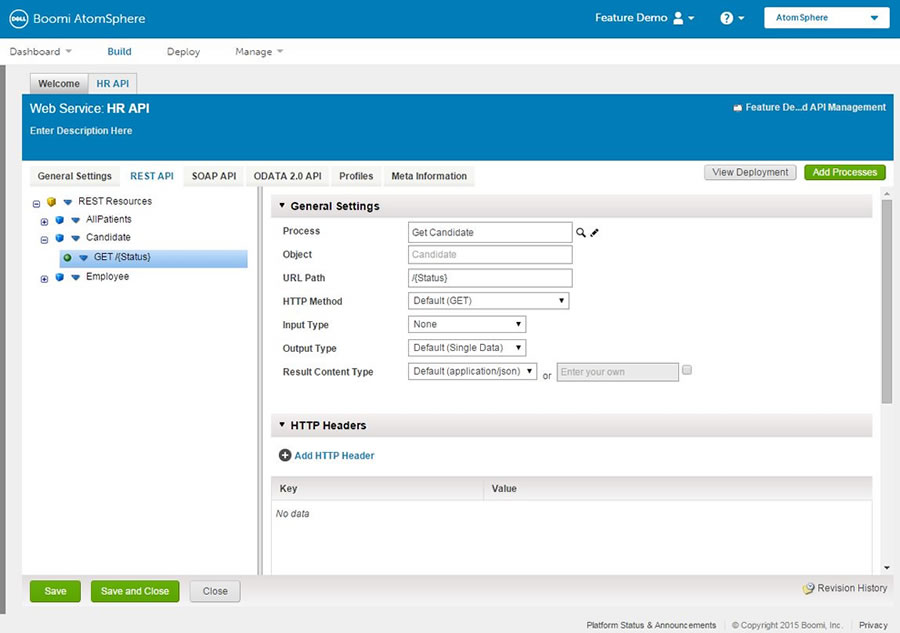
Task: Click the Enter your own content type field
Action: (x=618, y=372)
